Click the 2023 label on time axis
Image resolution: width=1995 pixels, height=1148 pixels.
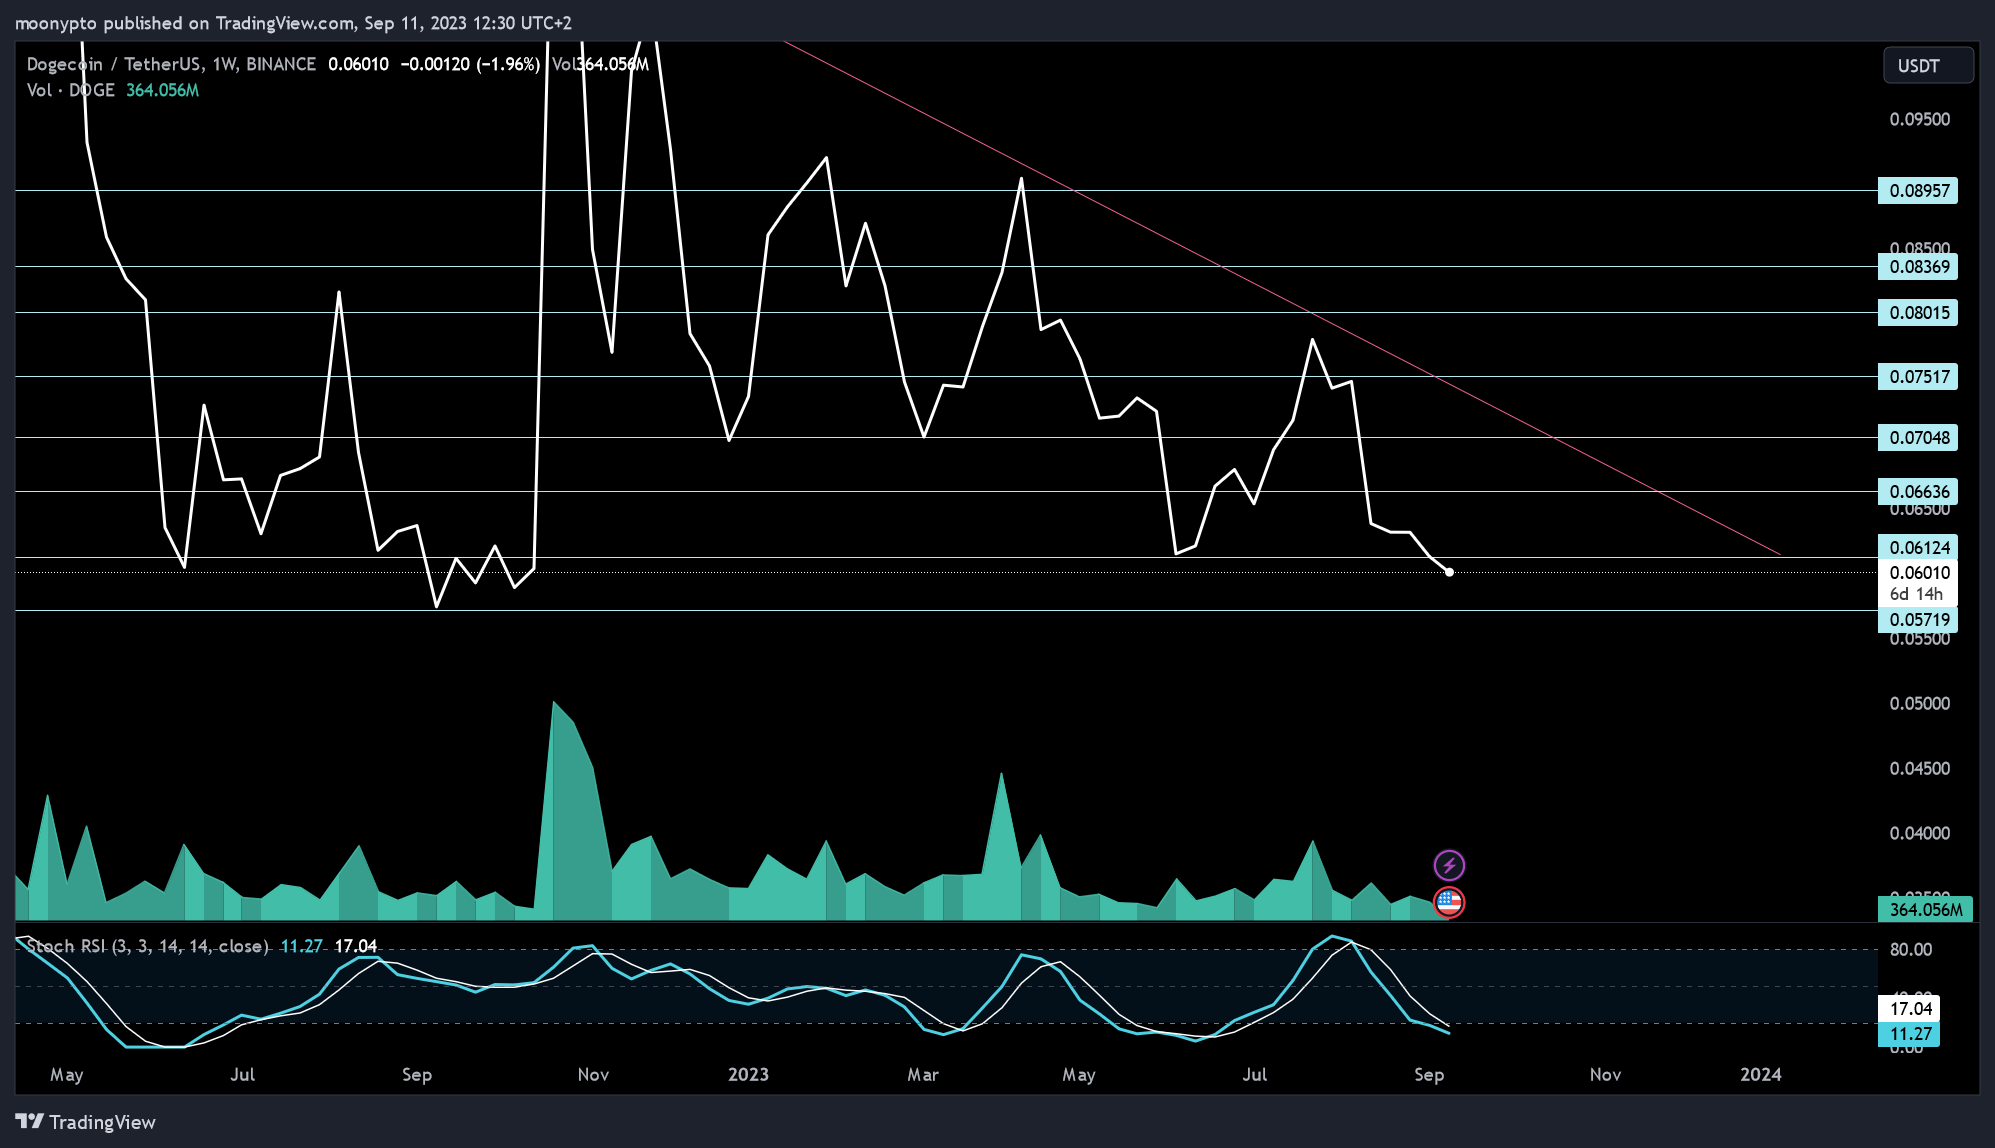pyautogui.click(x=748, y=1074)
